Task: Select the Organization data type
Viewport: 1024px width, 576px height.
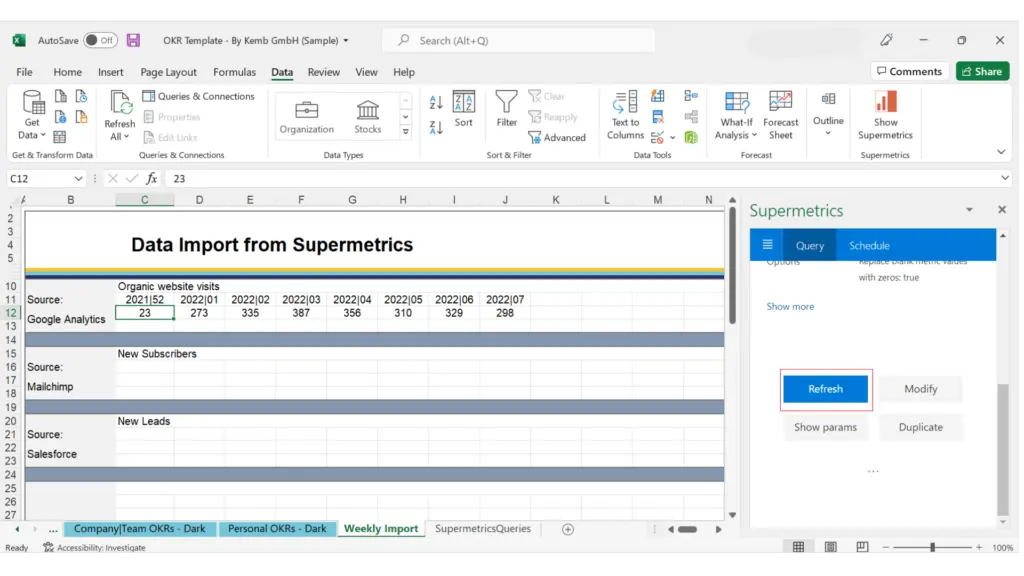Action: coord(306,117)
